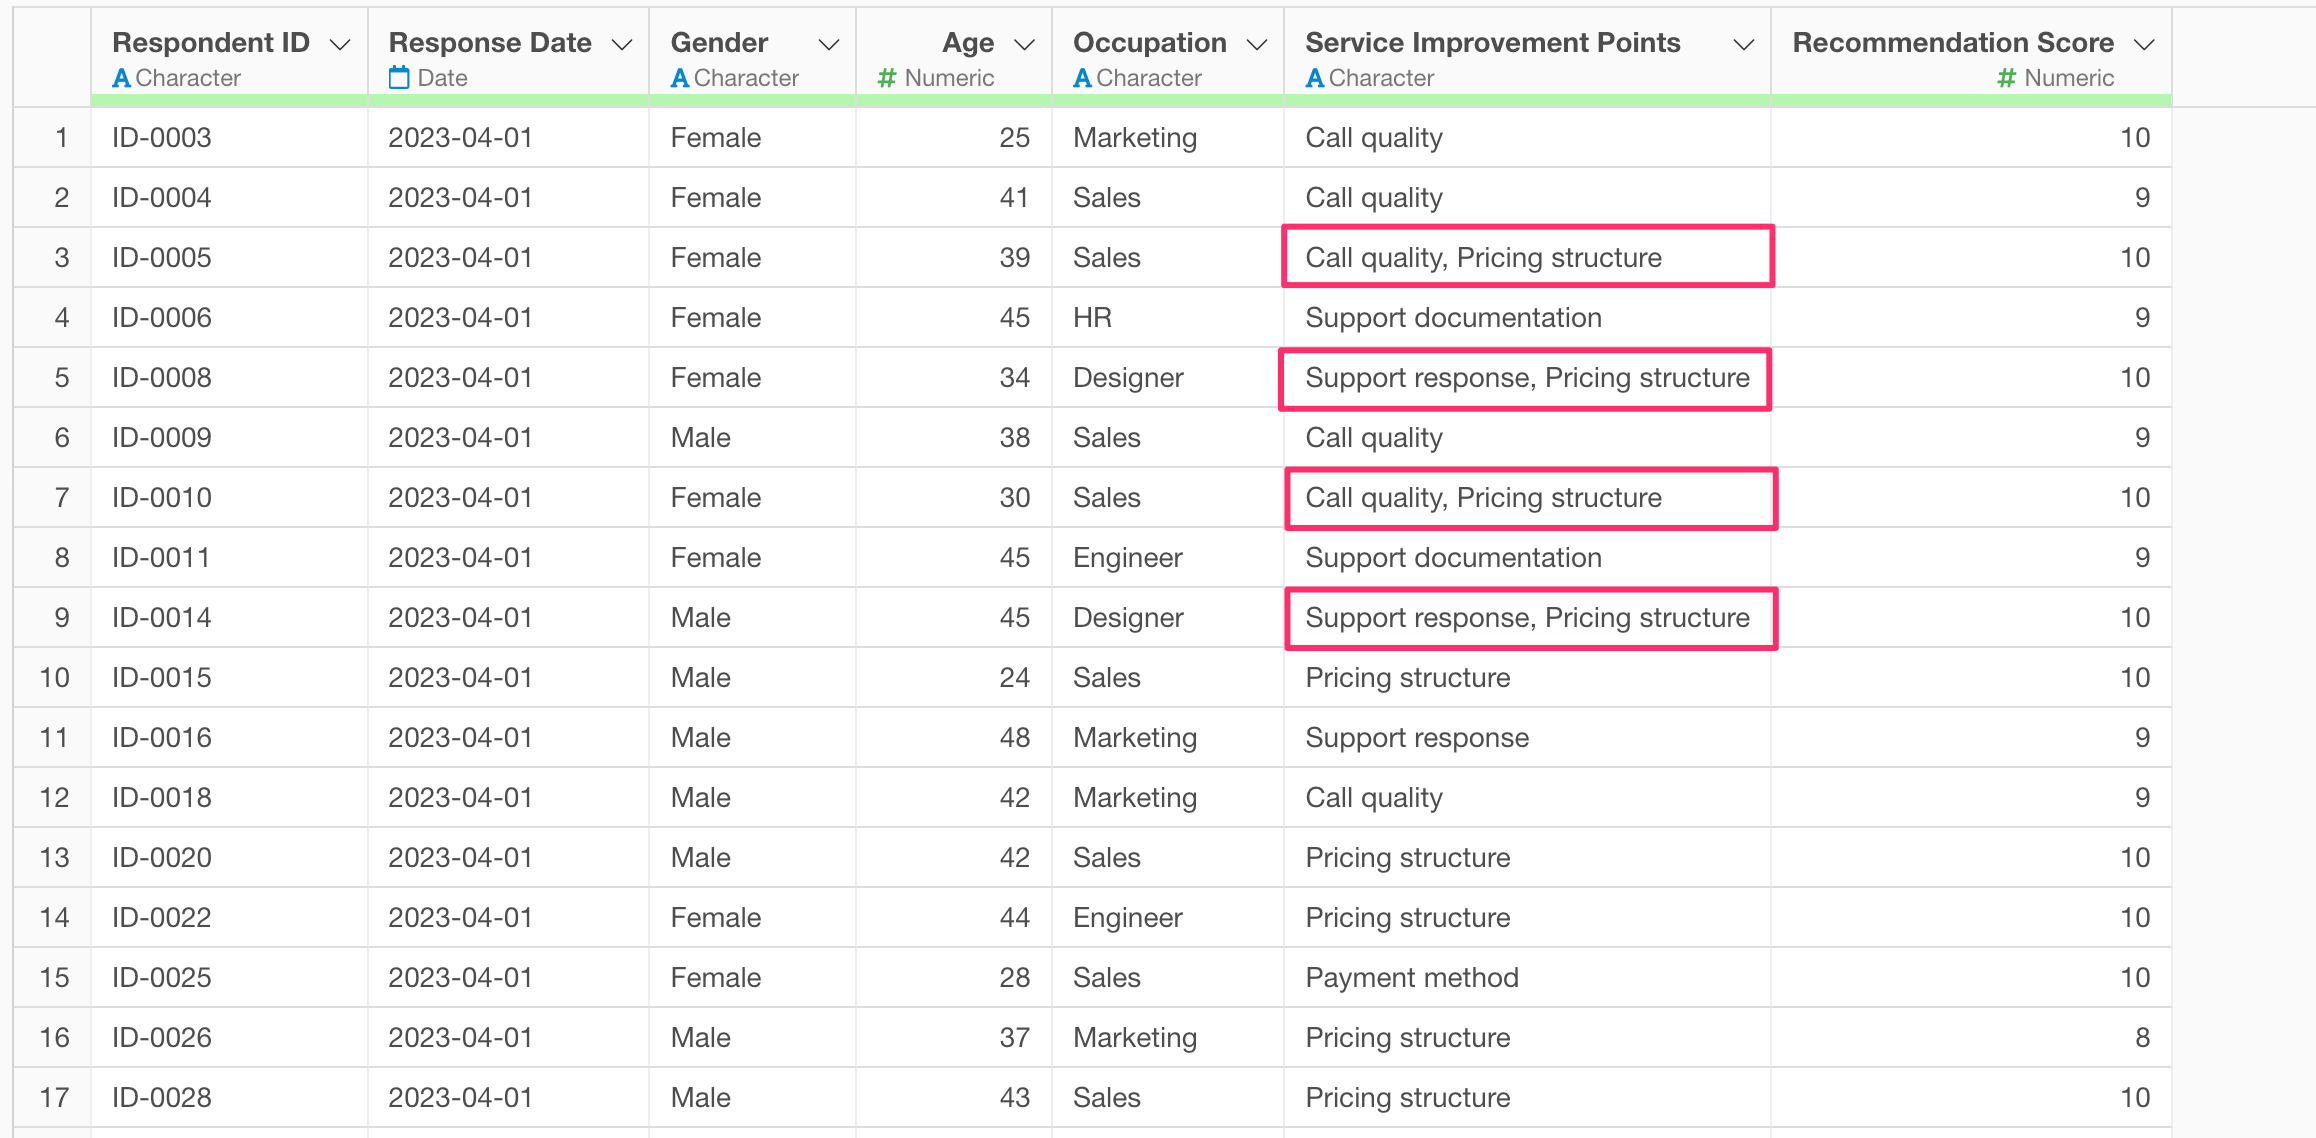Click the Respondent ID column header title

tap(211, 42)
